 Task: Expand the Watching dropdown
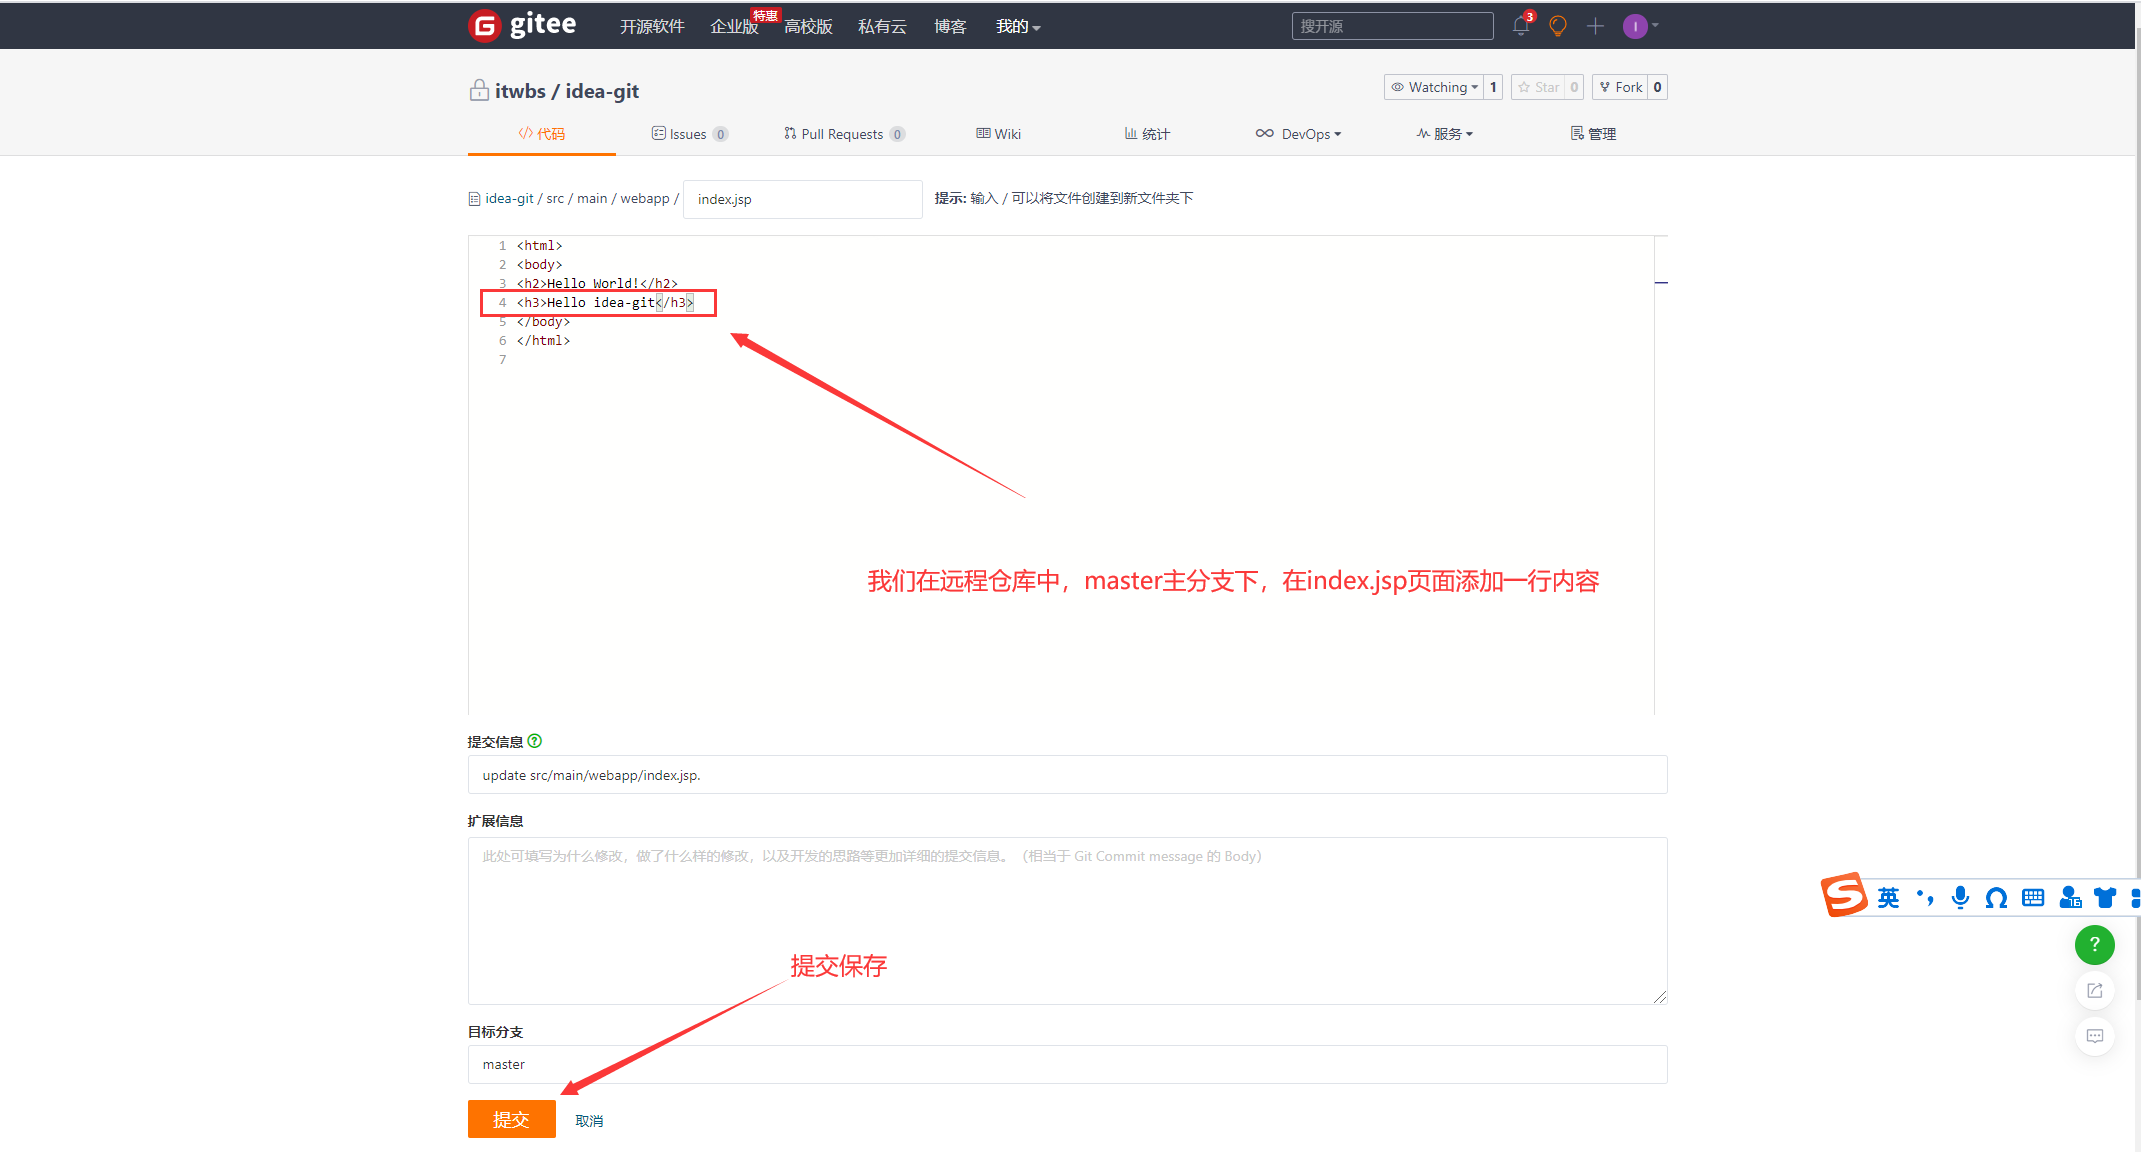pyautogui.click(x=1434, y=87)
